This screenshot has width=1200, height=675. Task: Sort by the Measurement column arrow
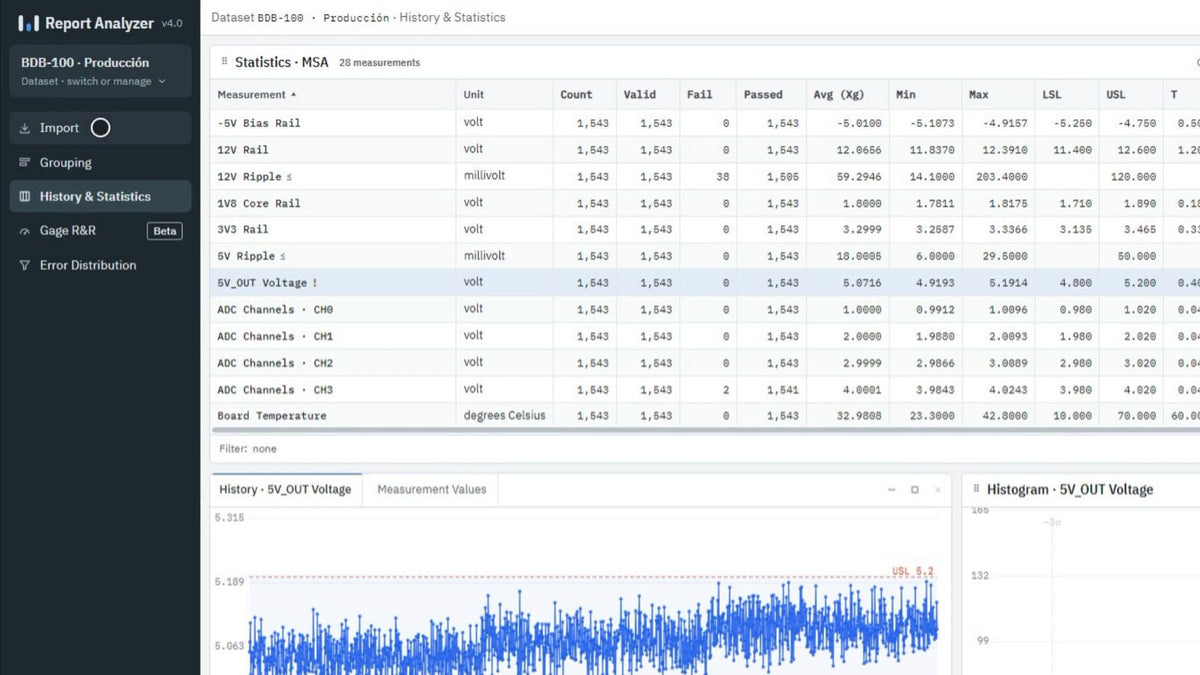[x=294, y=95]
